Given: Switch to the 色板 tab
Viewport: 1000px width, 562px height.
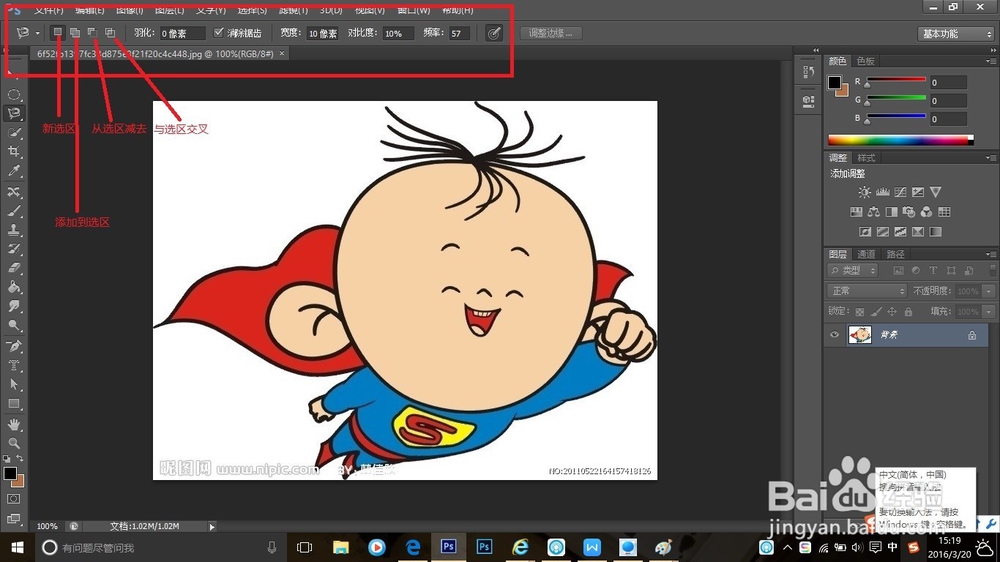Looking at the screenshot, I should [865, 61].
